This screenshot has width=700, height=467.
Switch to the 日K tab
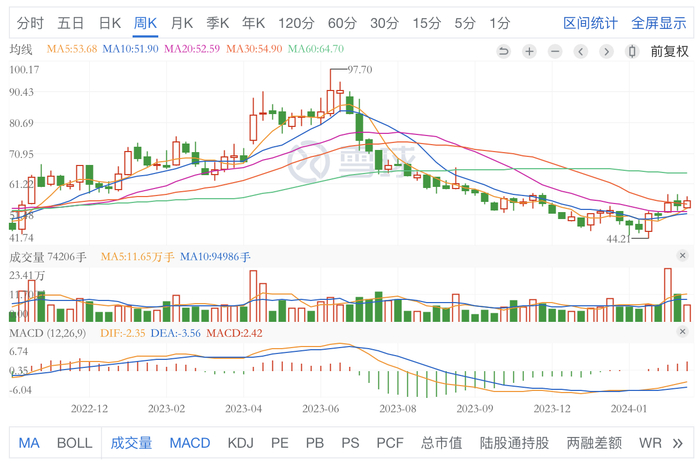coord(110,22)
